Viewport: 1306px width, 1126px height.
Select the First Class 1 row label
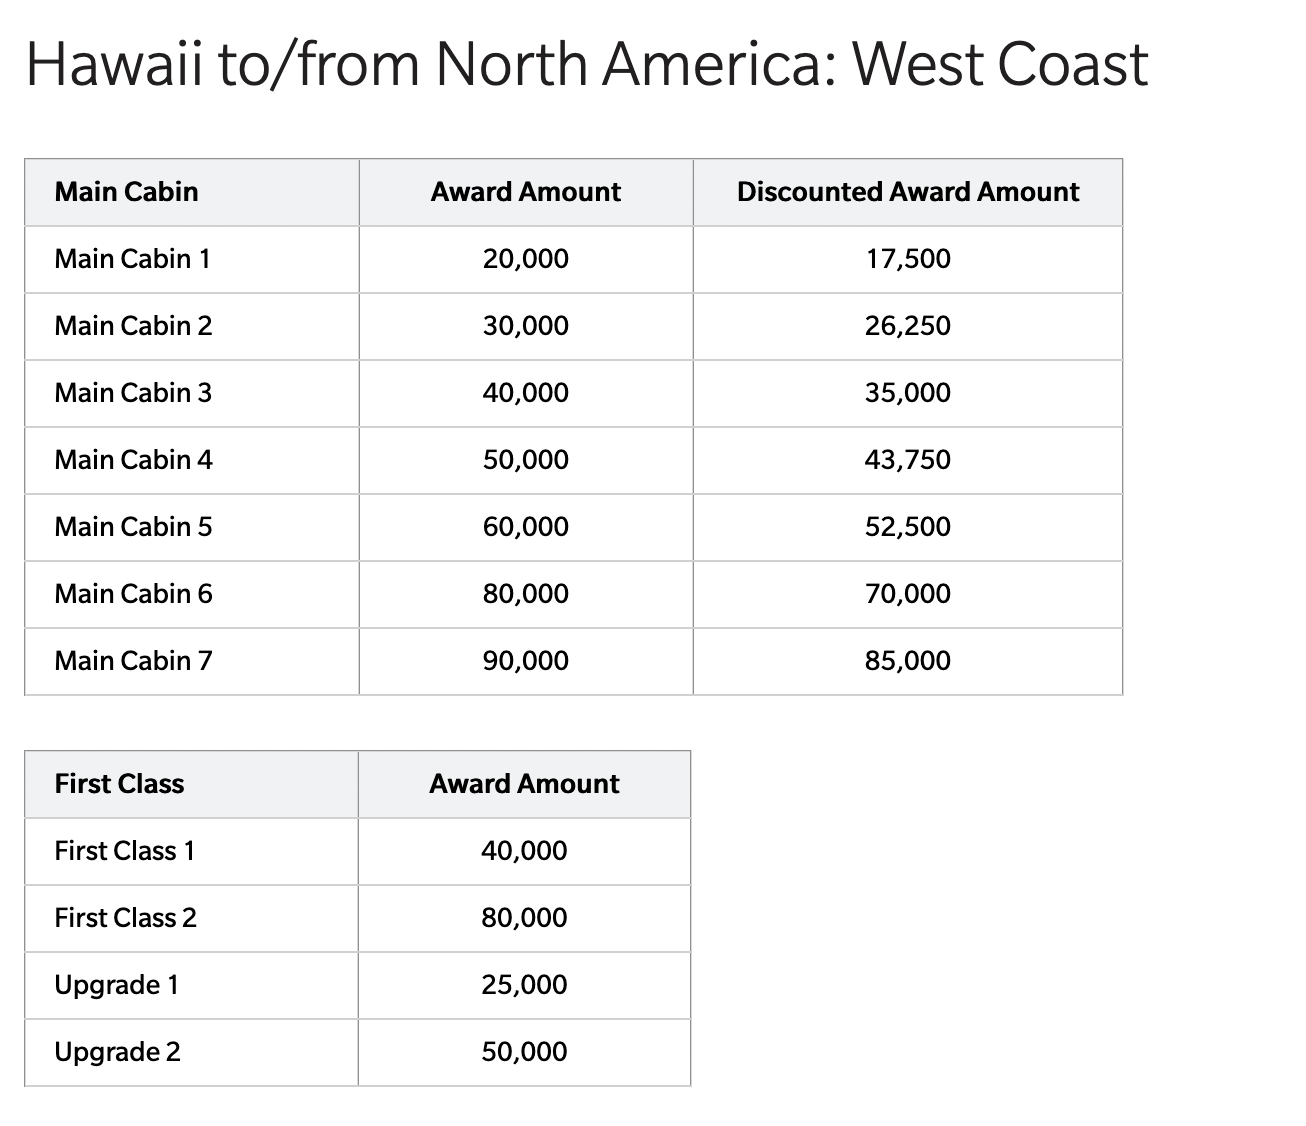tap(125, 851)
